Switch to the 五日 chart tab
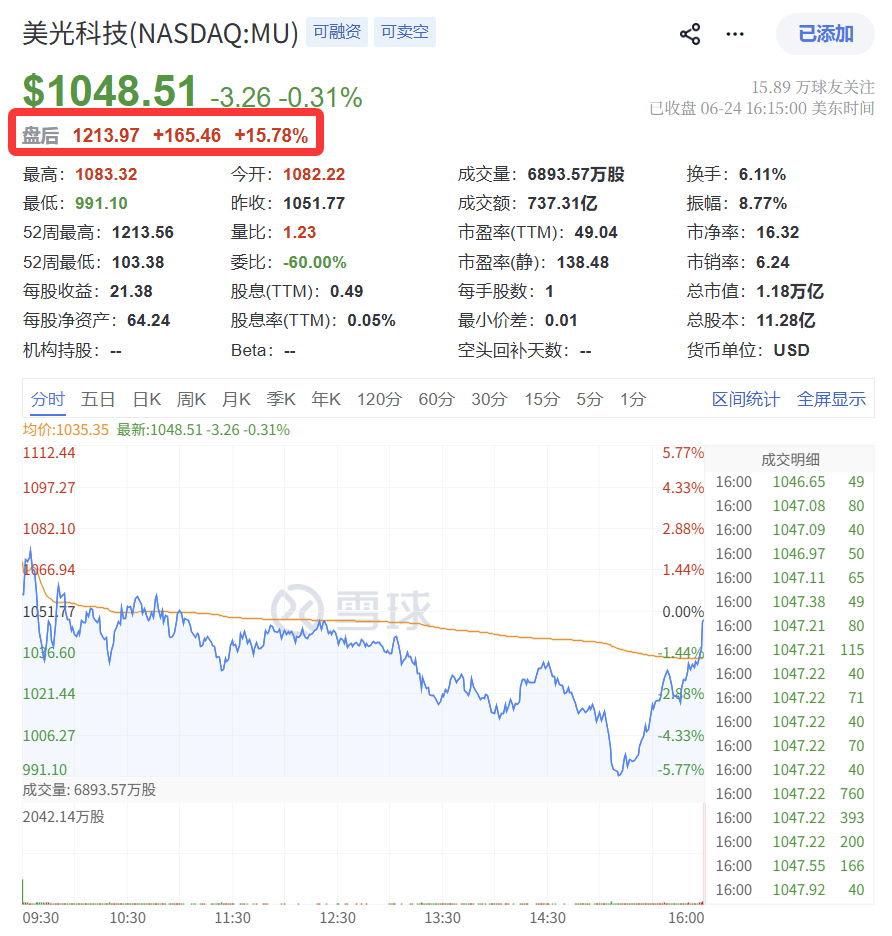The width and height of the screenshot is (892, 936). coord(98,399)
